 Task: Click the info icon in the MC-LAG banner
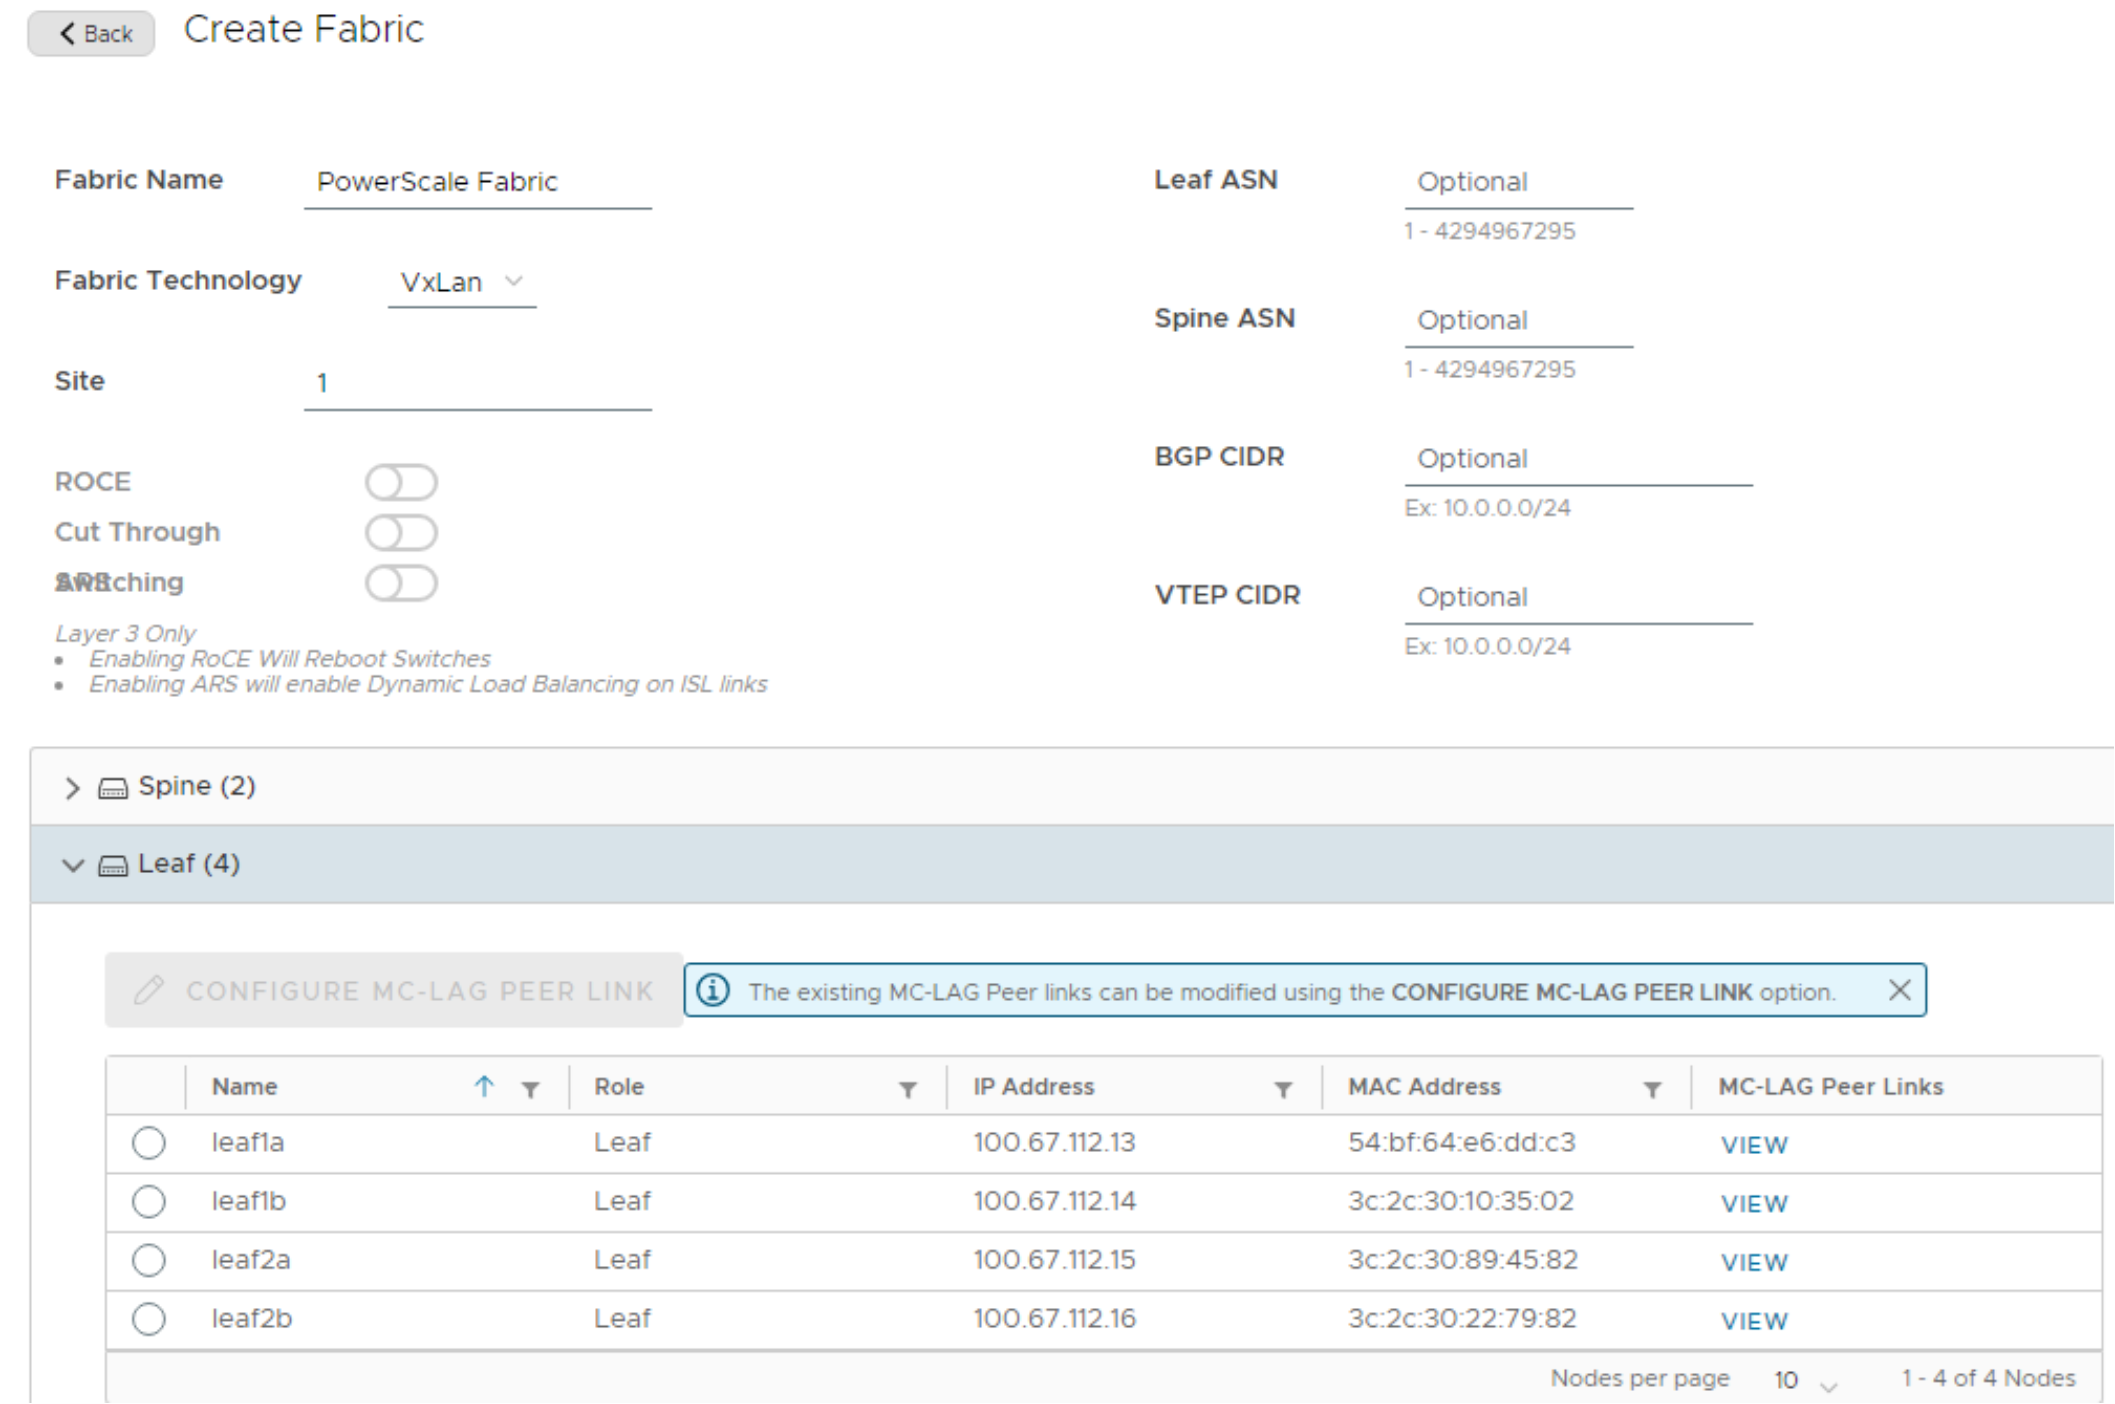[x=713, y=990]
